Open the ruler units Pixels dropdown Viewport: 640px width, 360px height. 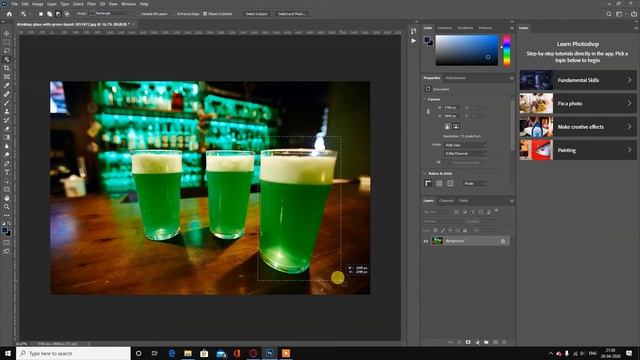(475, 184)
